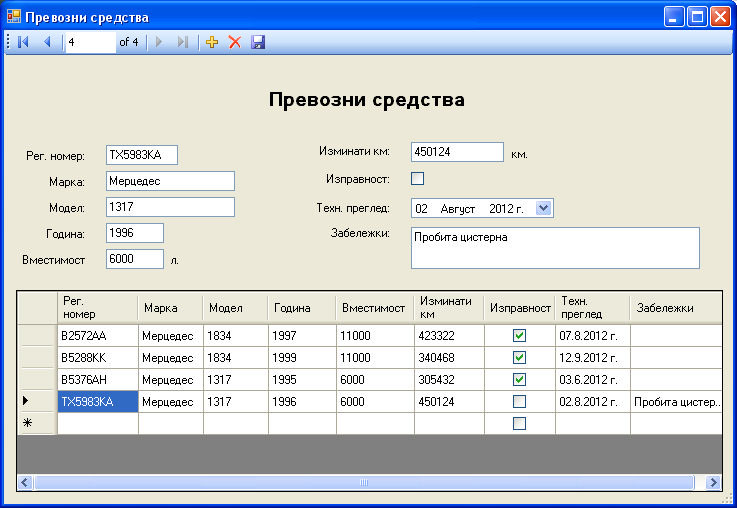Open the Техн. преглед date dropdown
Image resolution: width=737 pixels, height=508 pixels.
point(543,208)
